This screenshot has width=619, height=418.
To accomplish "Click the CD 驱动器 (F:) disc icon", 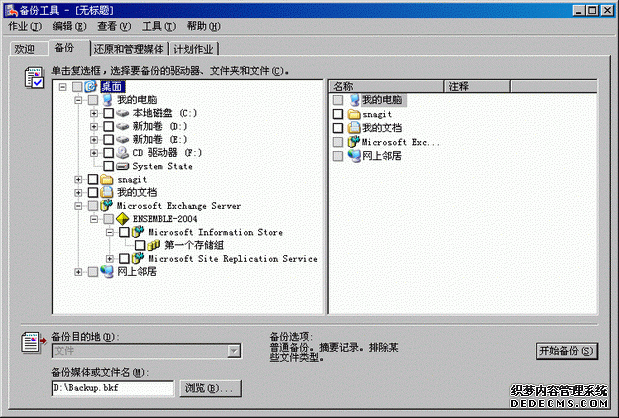I will coord(123,152).
